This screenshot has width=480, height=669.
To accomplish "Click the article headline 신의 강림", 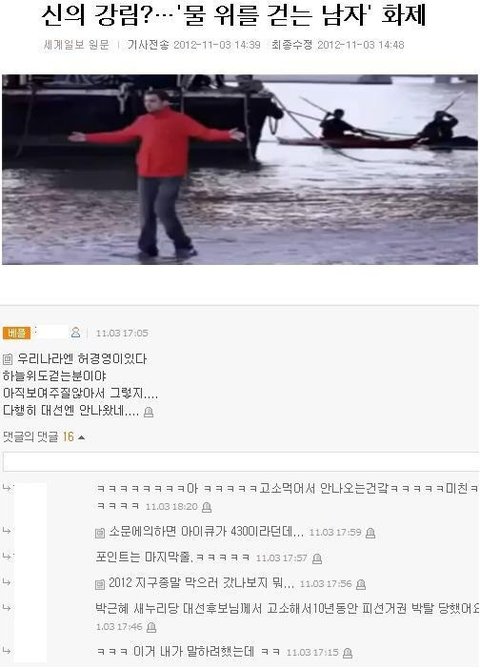I will (x=234, y=15).
